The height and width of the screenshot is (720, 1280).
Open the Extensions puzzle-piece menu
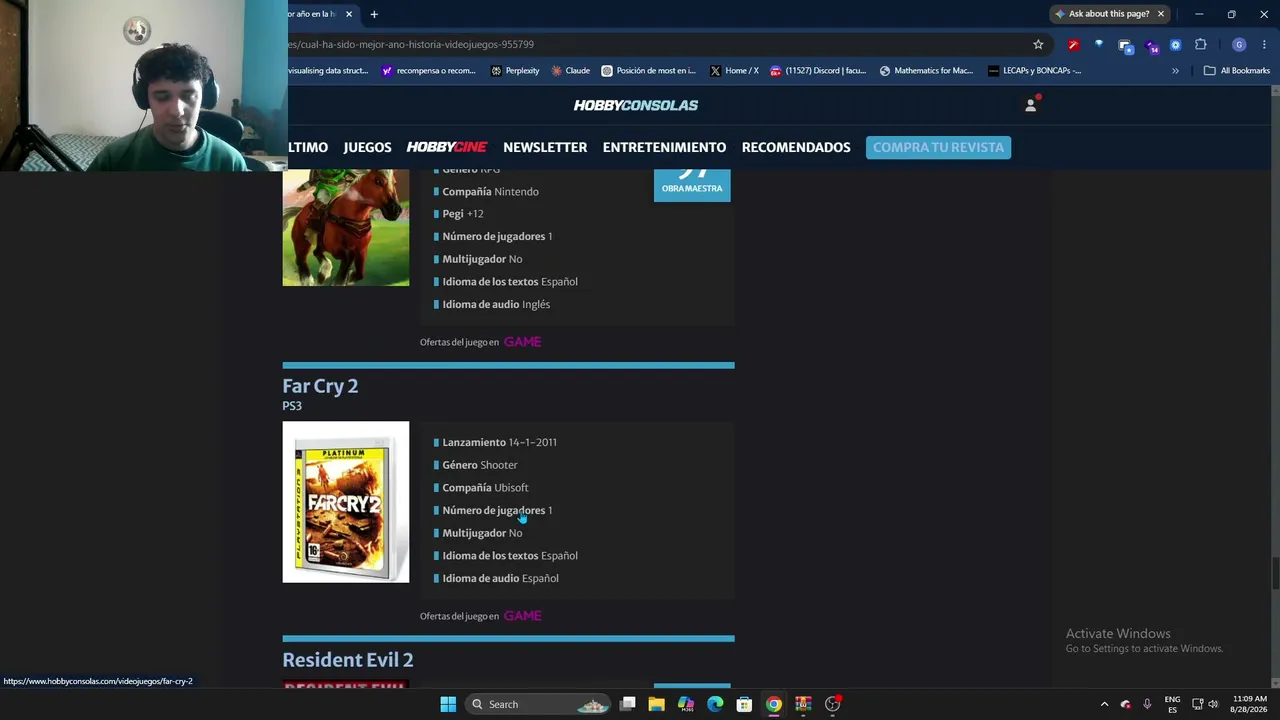click(x=1201, y=45)
